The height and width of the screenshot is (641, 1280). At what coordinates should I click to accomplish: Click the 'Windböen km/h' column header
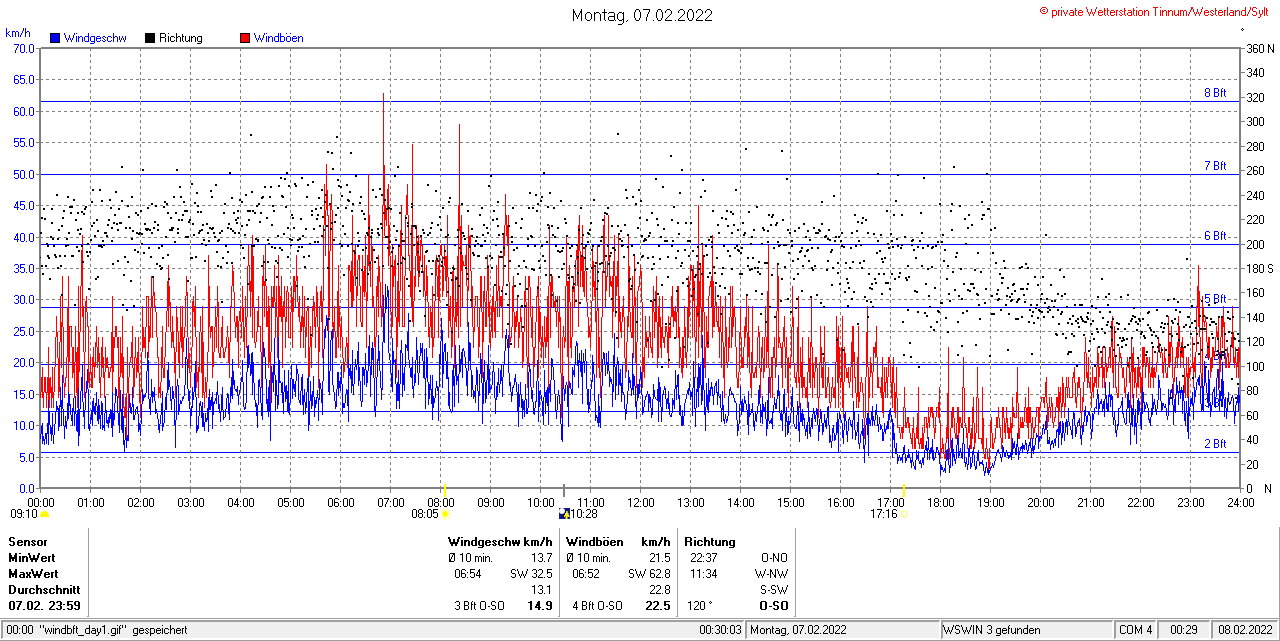click(x=618, y=541)
